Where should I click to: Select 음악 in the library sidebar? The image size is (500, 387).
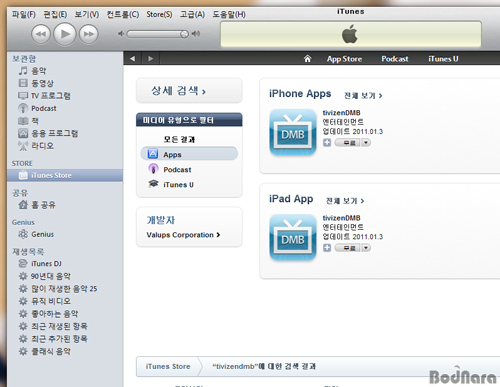pos(65,71)
